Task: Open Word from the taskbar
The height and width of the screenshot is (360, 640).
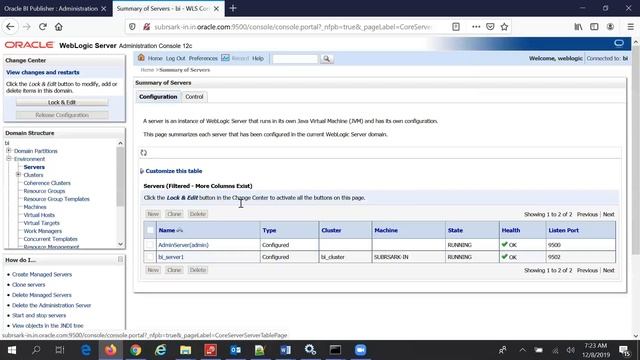Action: tap(285, 350)
